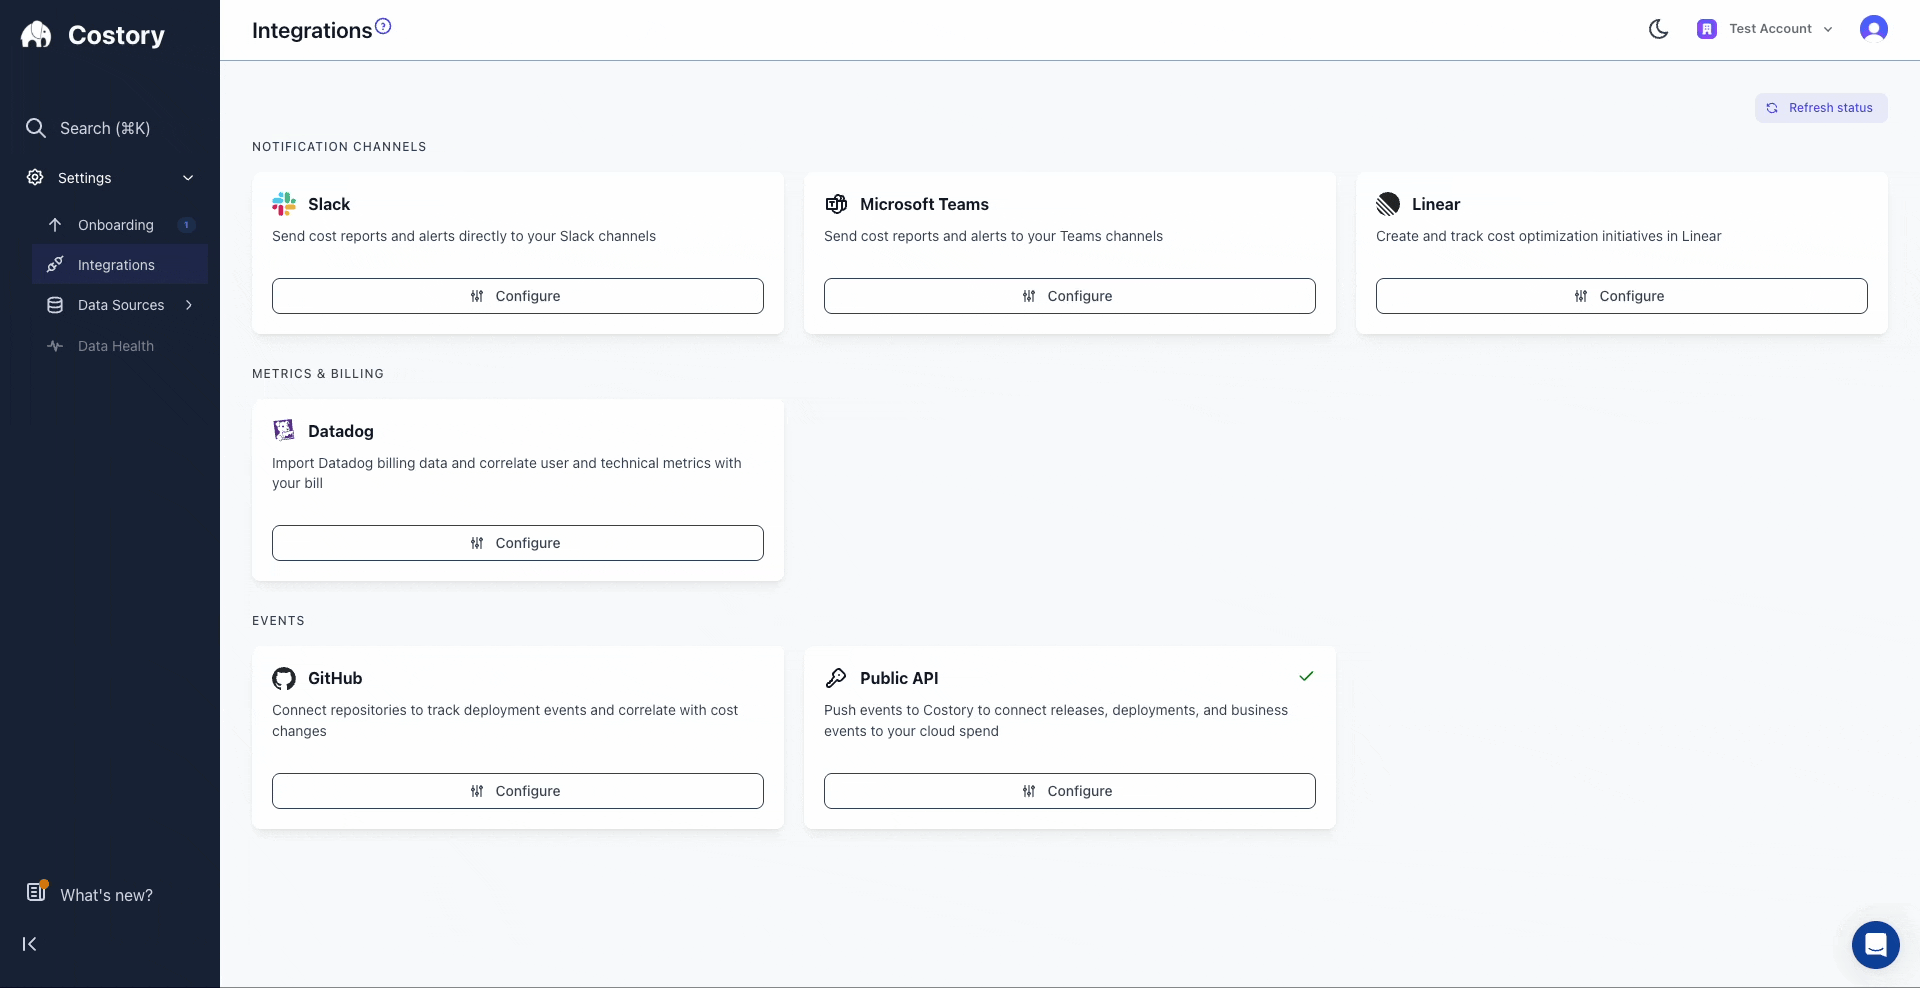Select Onboarding in the sidebar
The width and height of the screenshot is (1920, 988).
[115, 225]
